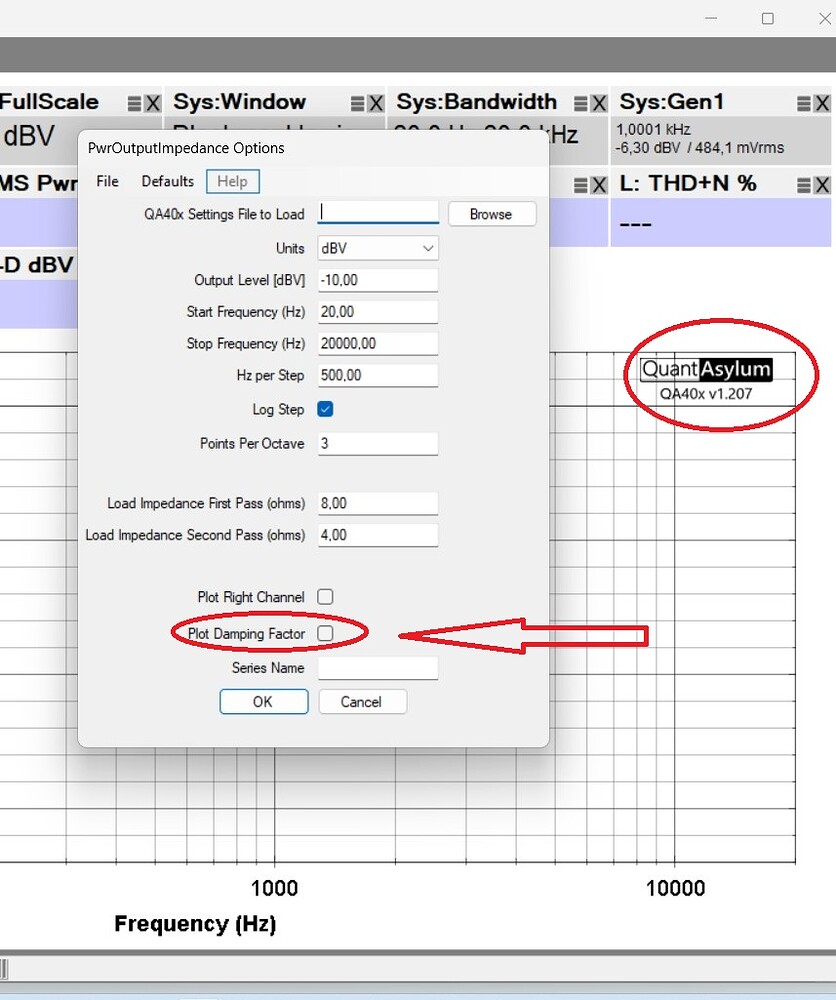Expand the Units dBV dropdown

[x=378, y=248]
